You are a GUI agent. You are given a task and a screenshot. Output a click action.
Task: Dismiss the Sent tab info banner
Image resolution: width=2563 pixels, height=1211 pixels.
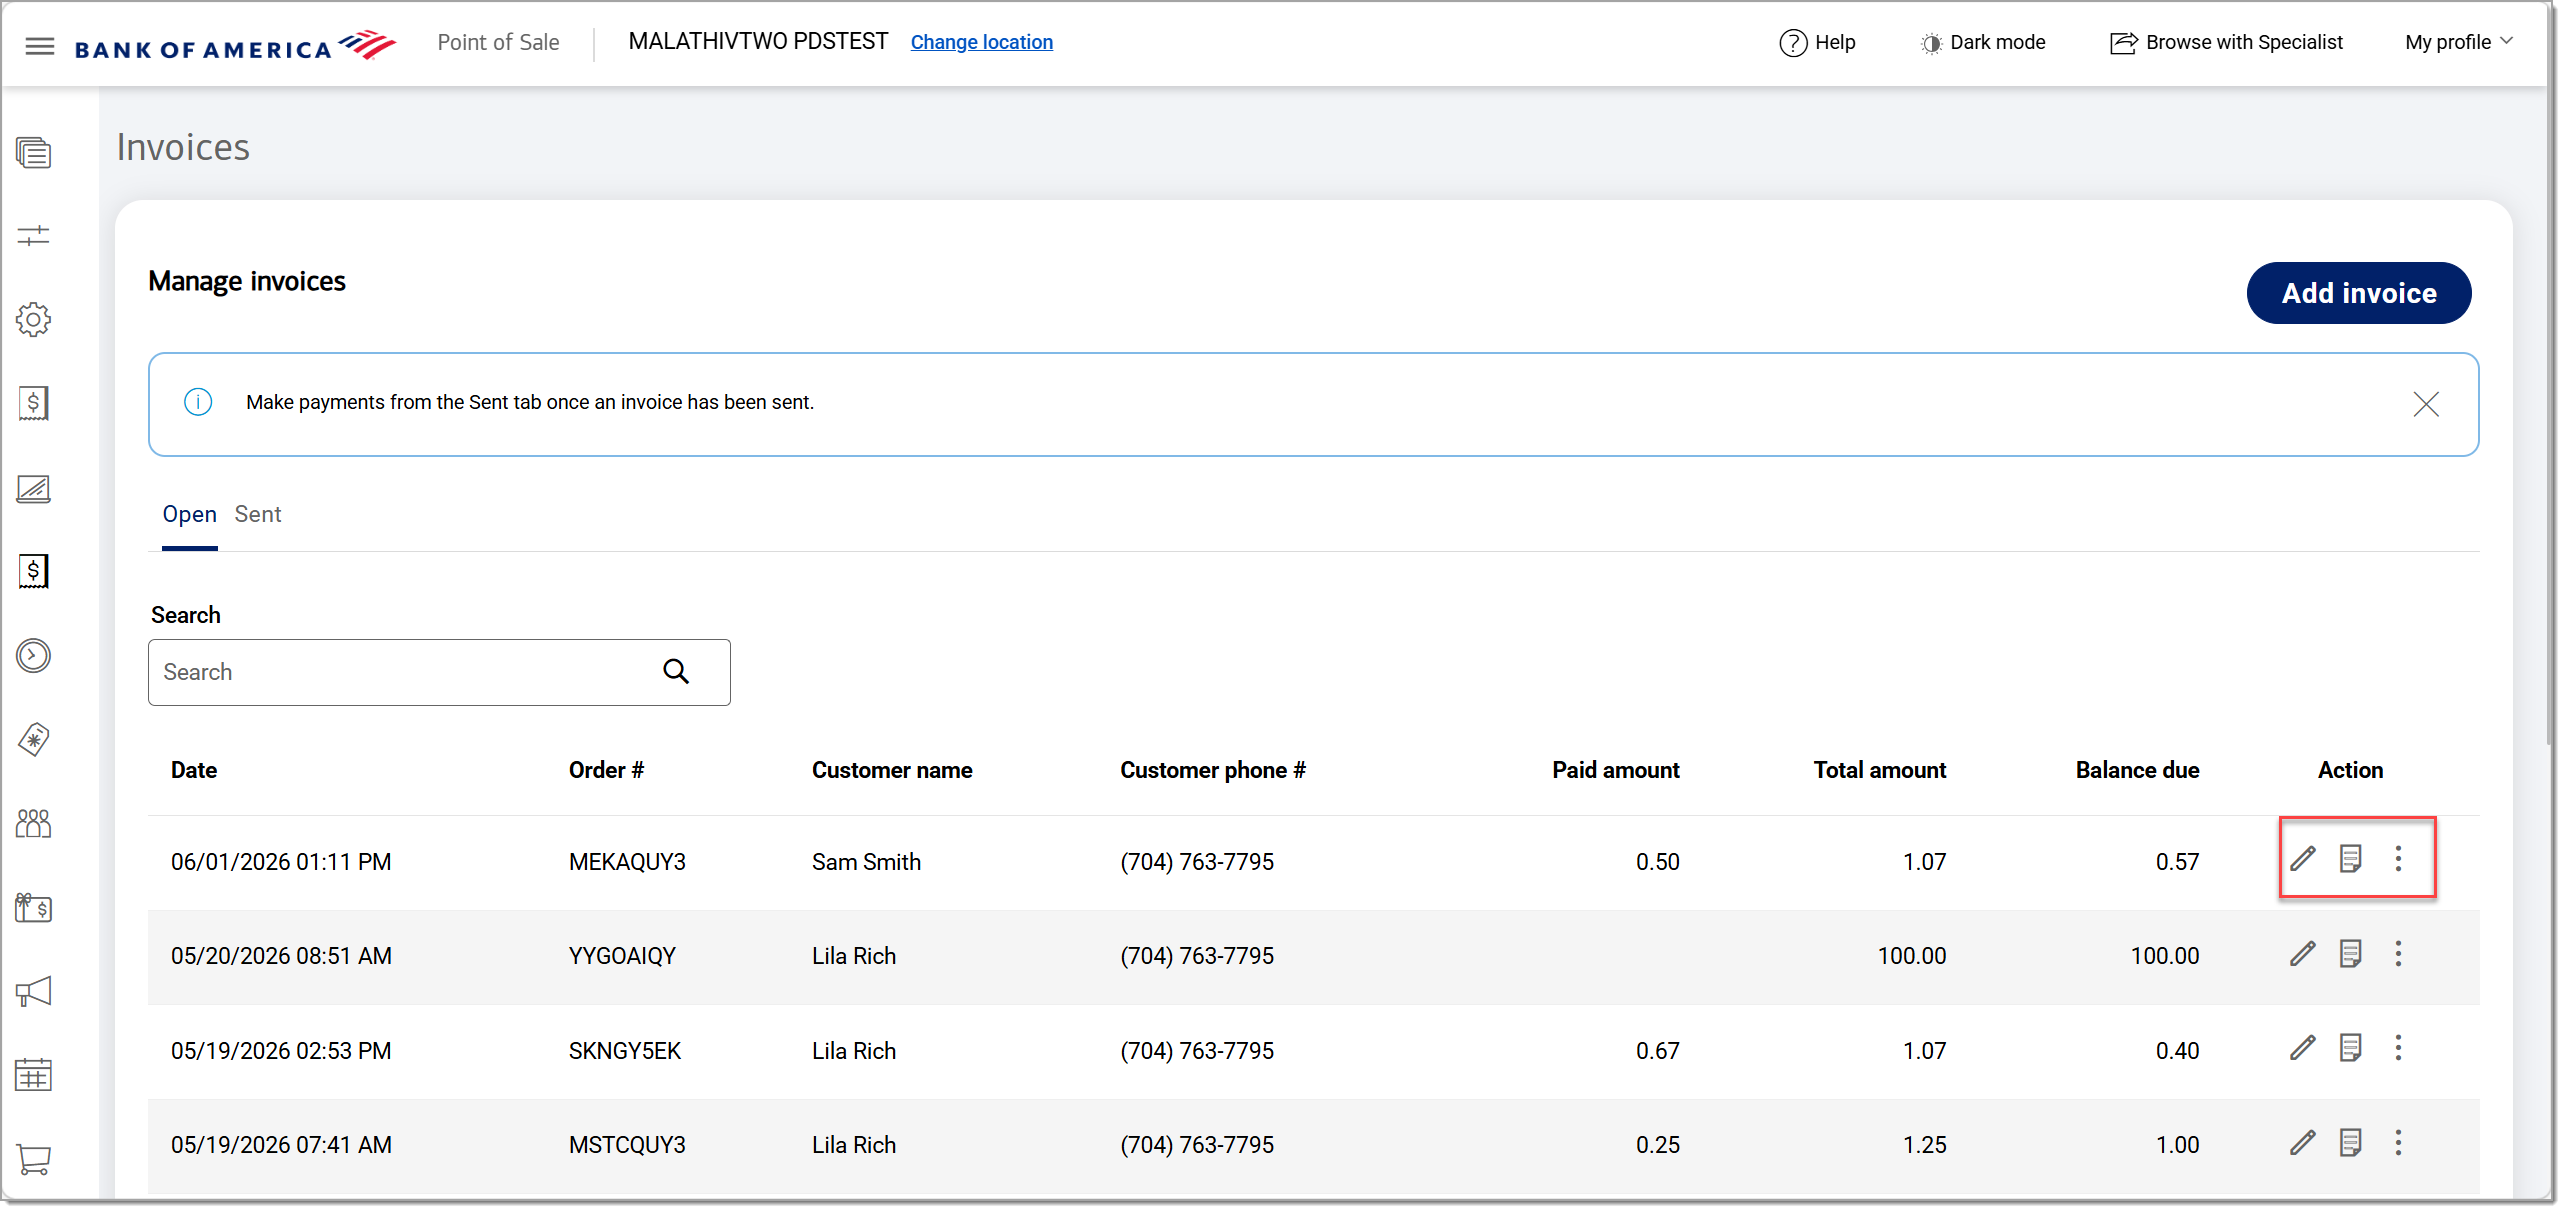tap(2426, 404)
